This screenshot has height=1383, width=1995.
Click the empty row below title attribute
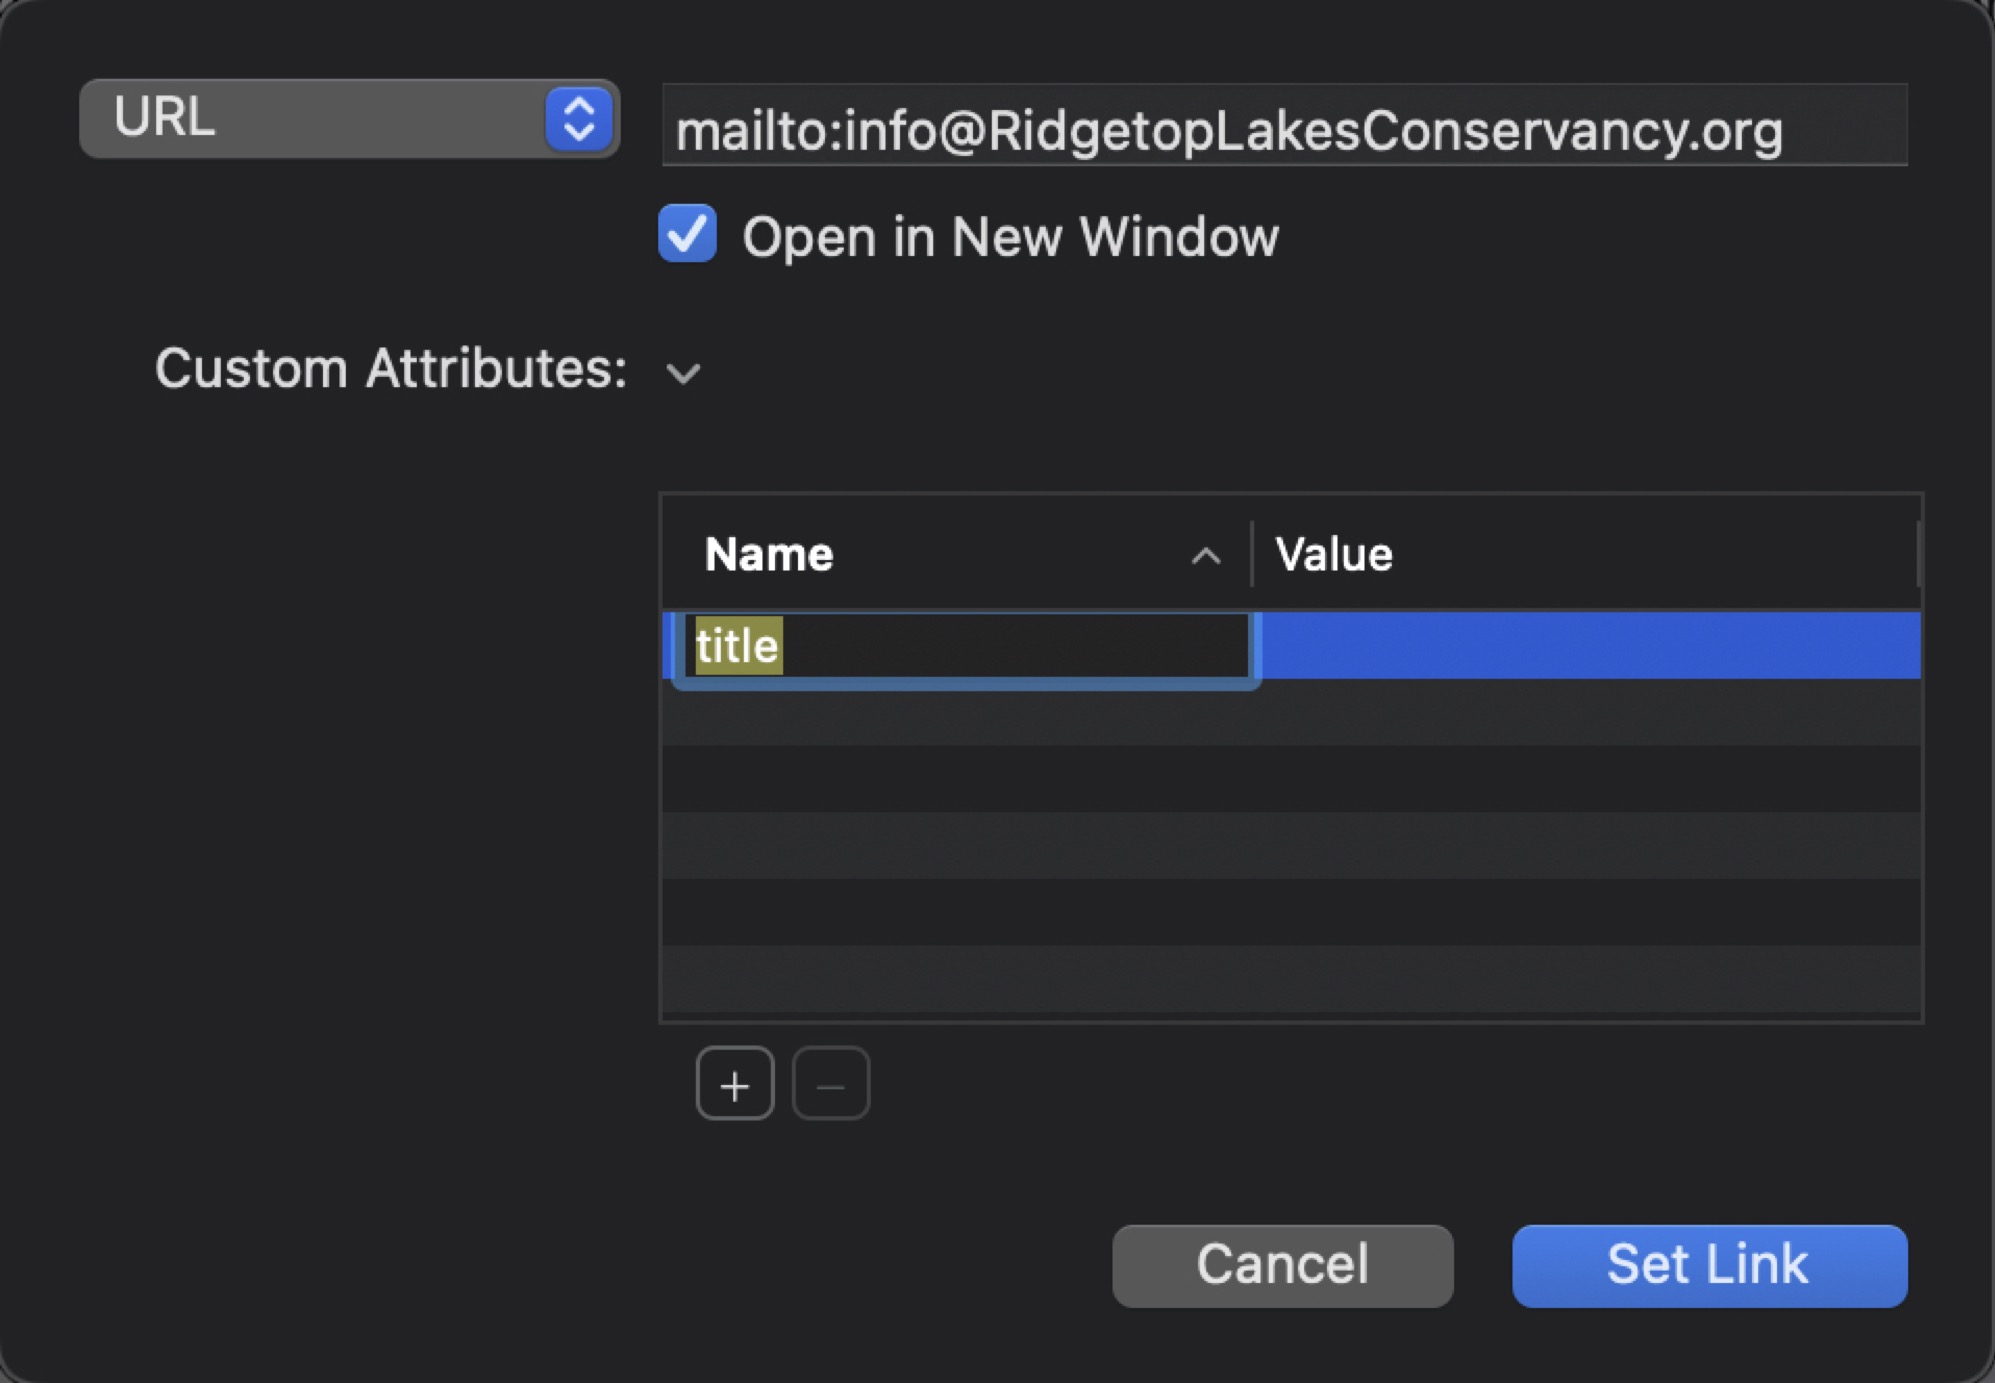click(1291, 712)
